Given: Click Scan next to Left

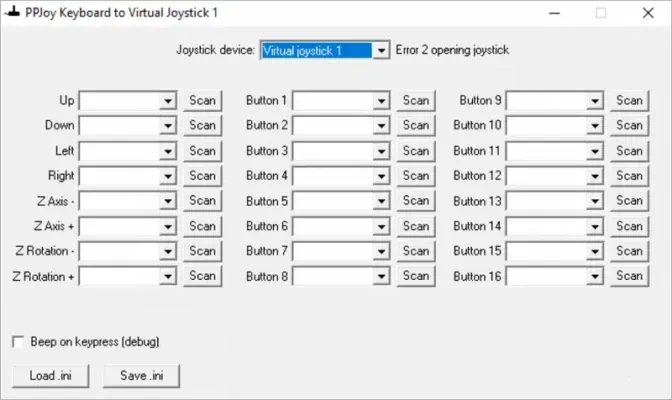Looking at the screenshot, I should 202,151.
